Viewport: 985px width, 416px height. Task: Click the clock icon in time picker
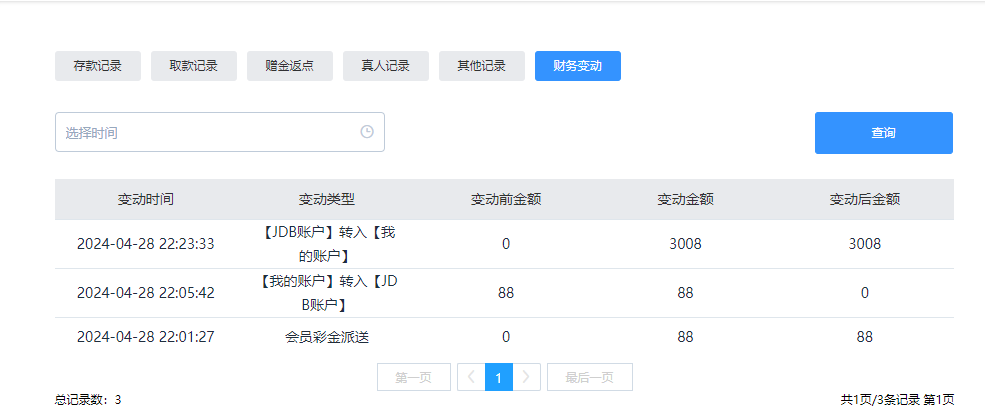click(367, 132)
